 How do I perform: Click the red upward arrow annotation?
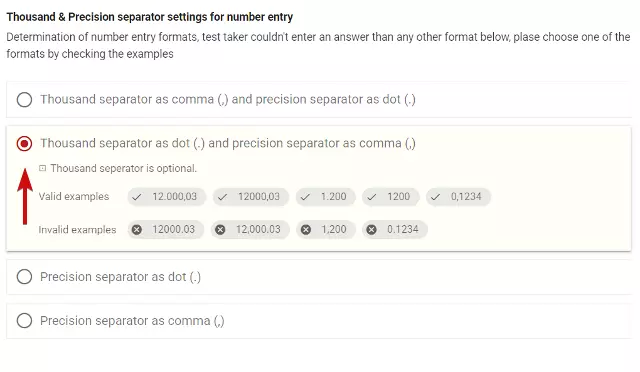coord(25,196)
